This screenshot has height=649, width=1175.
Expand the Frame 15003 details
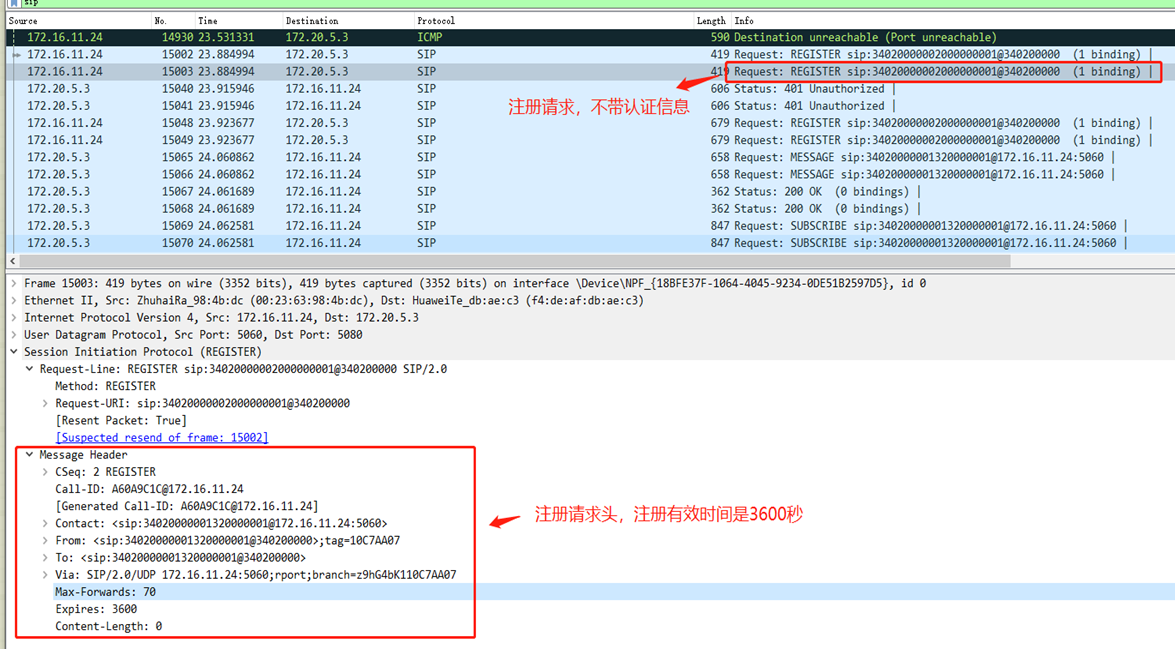(13, 283)
